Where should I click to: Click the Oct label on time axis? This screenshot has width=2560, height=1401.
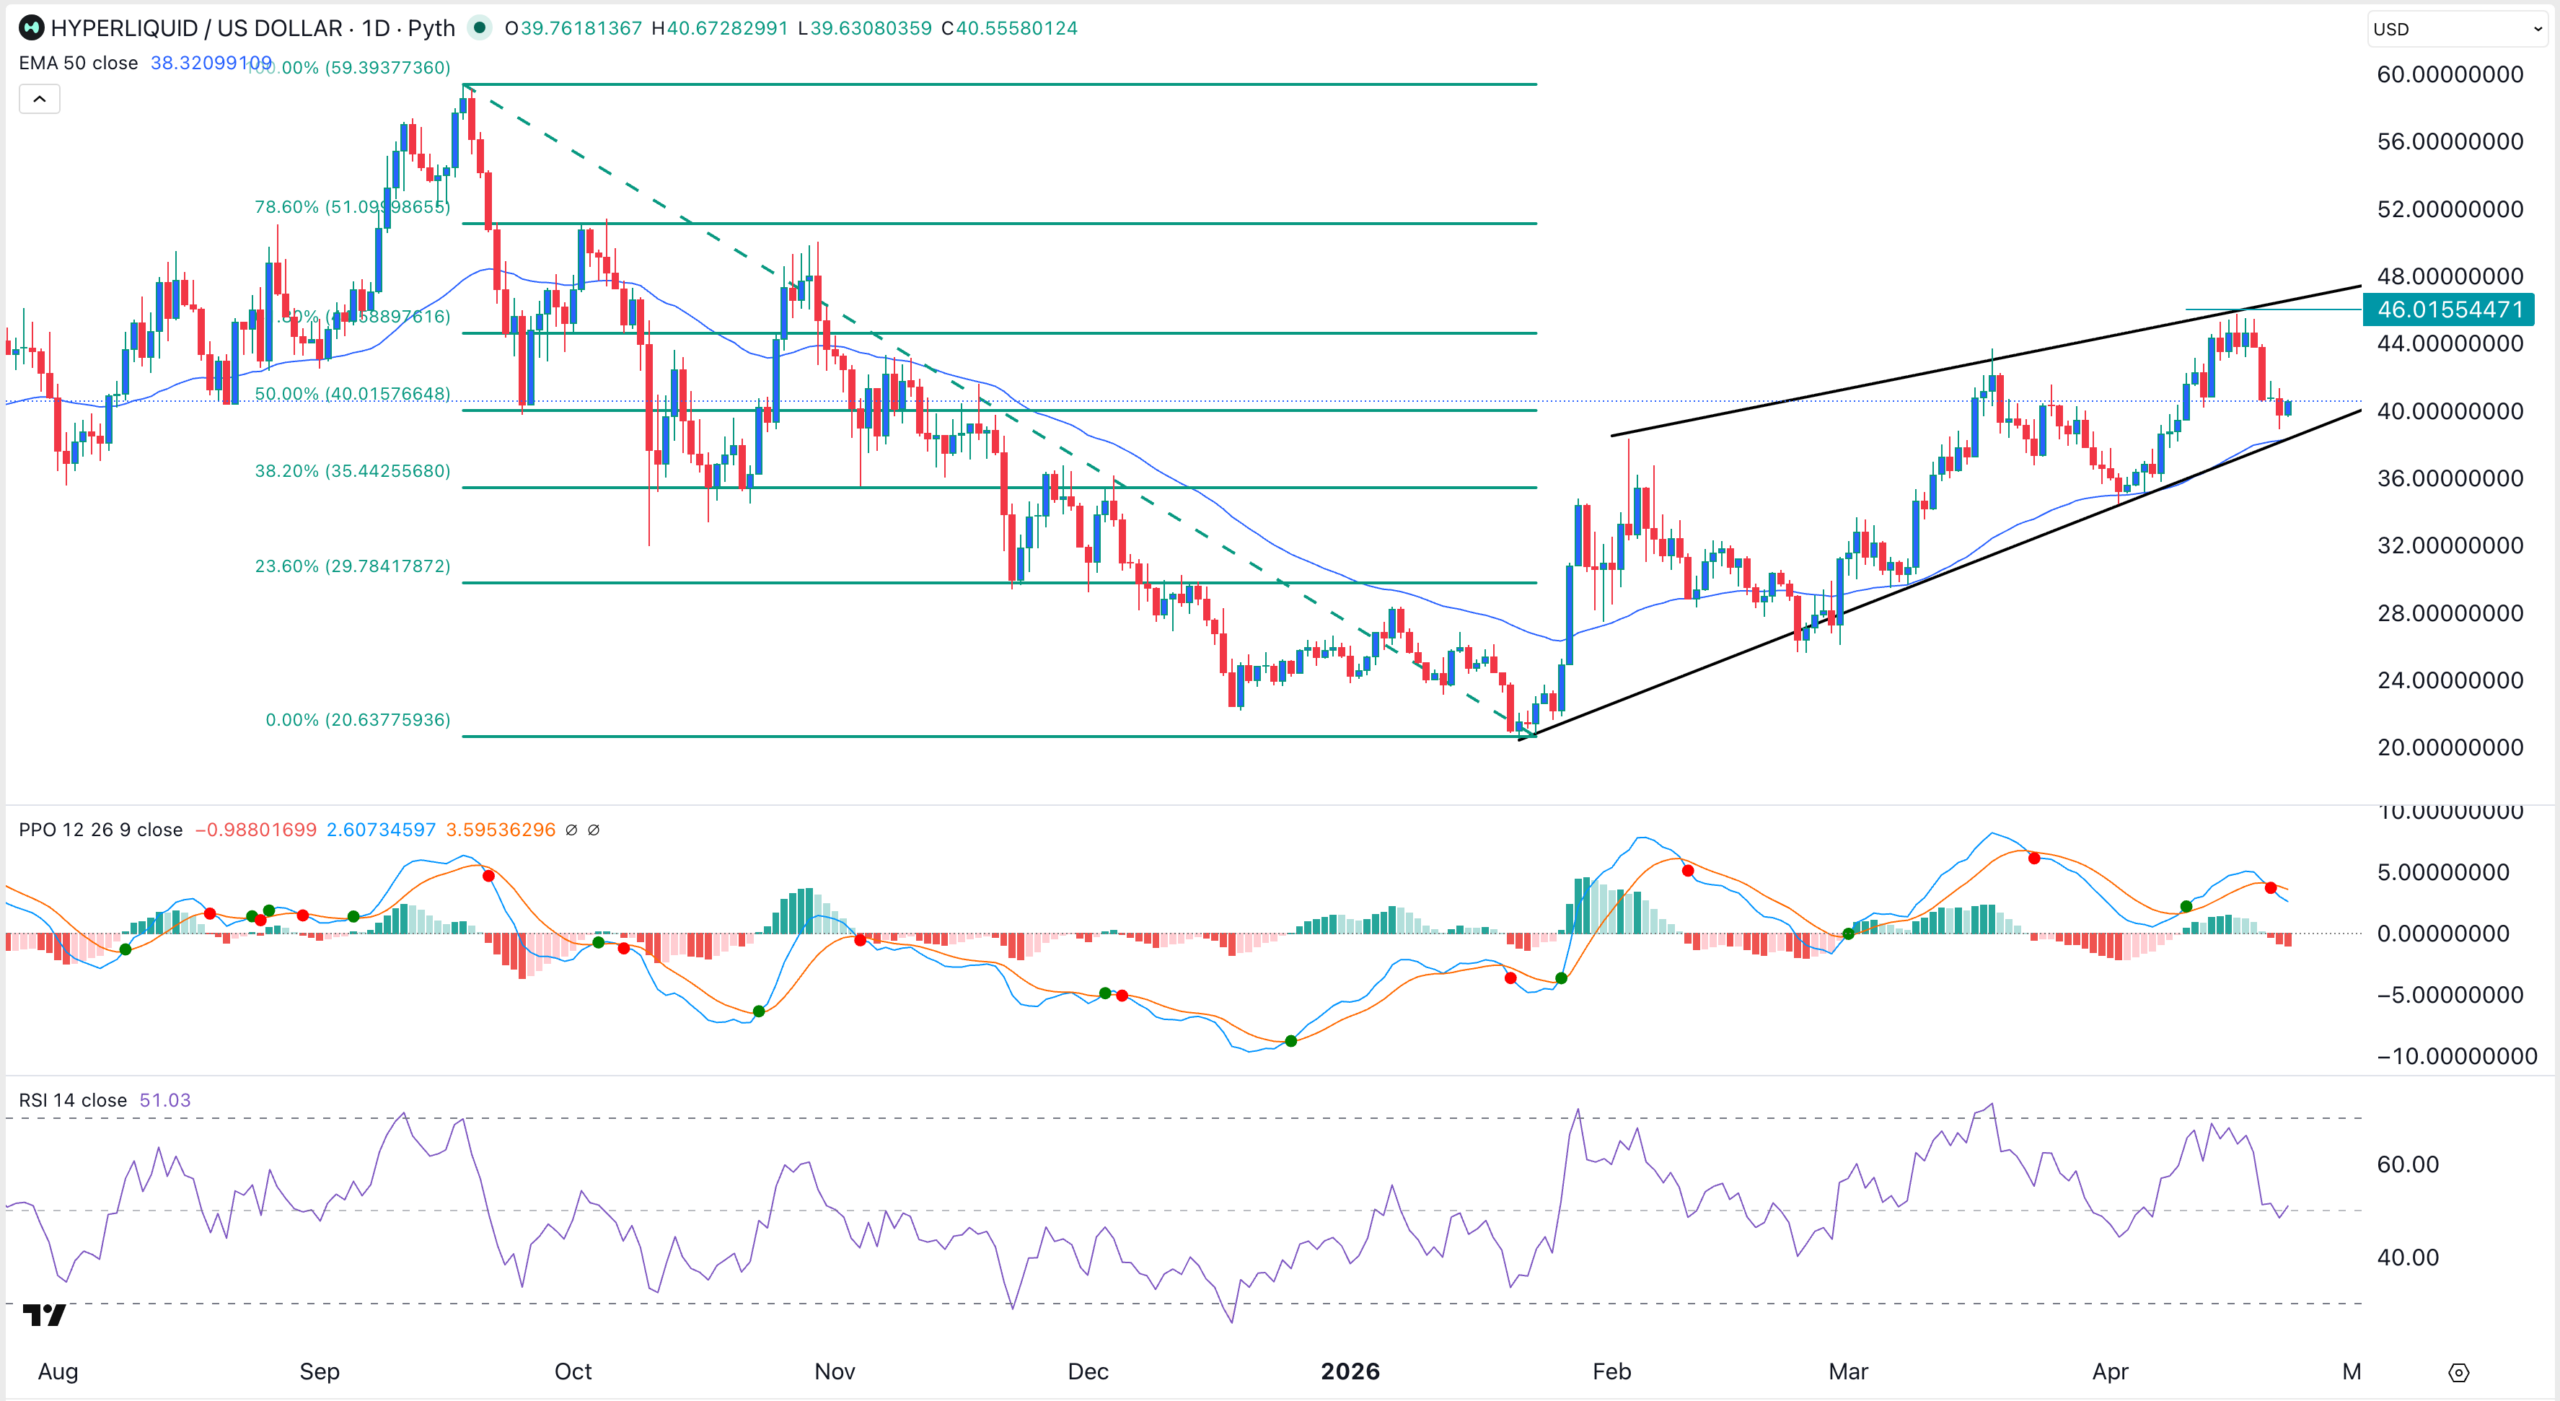[573, 1371]
